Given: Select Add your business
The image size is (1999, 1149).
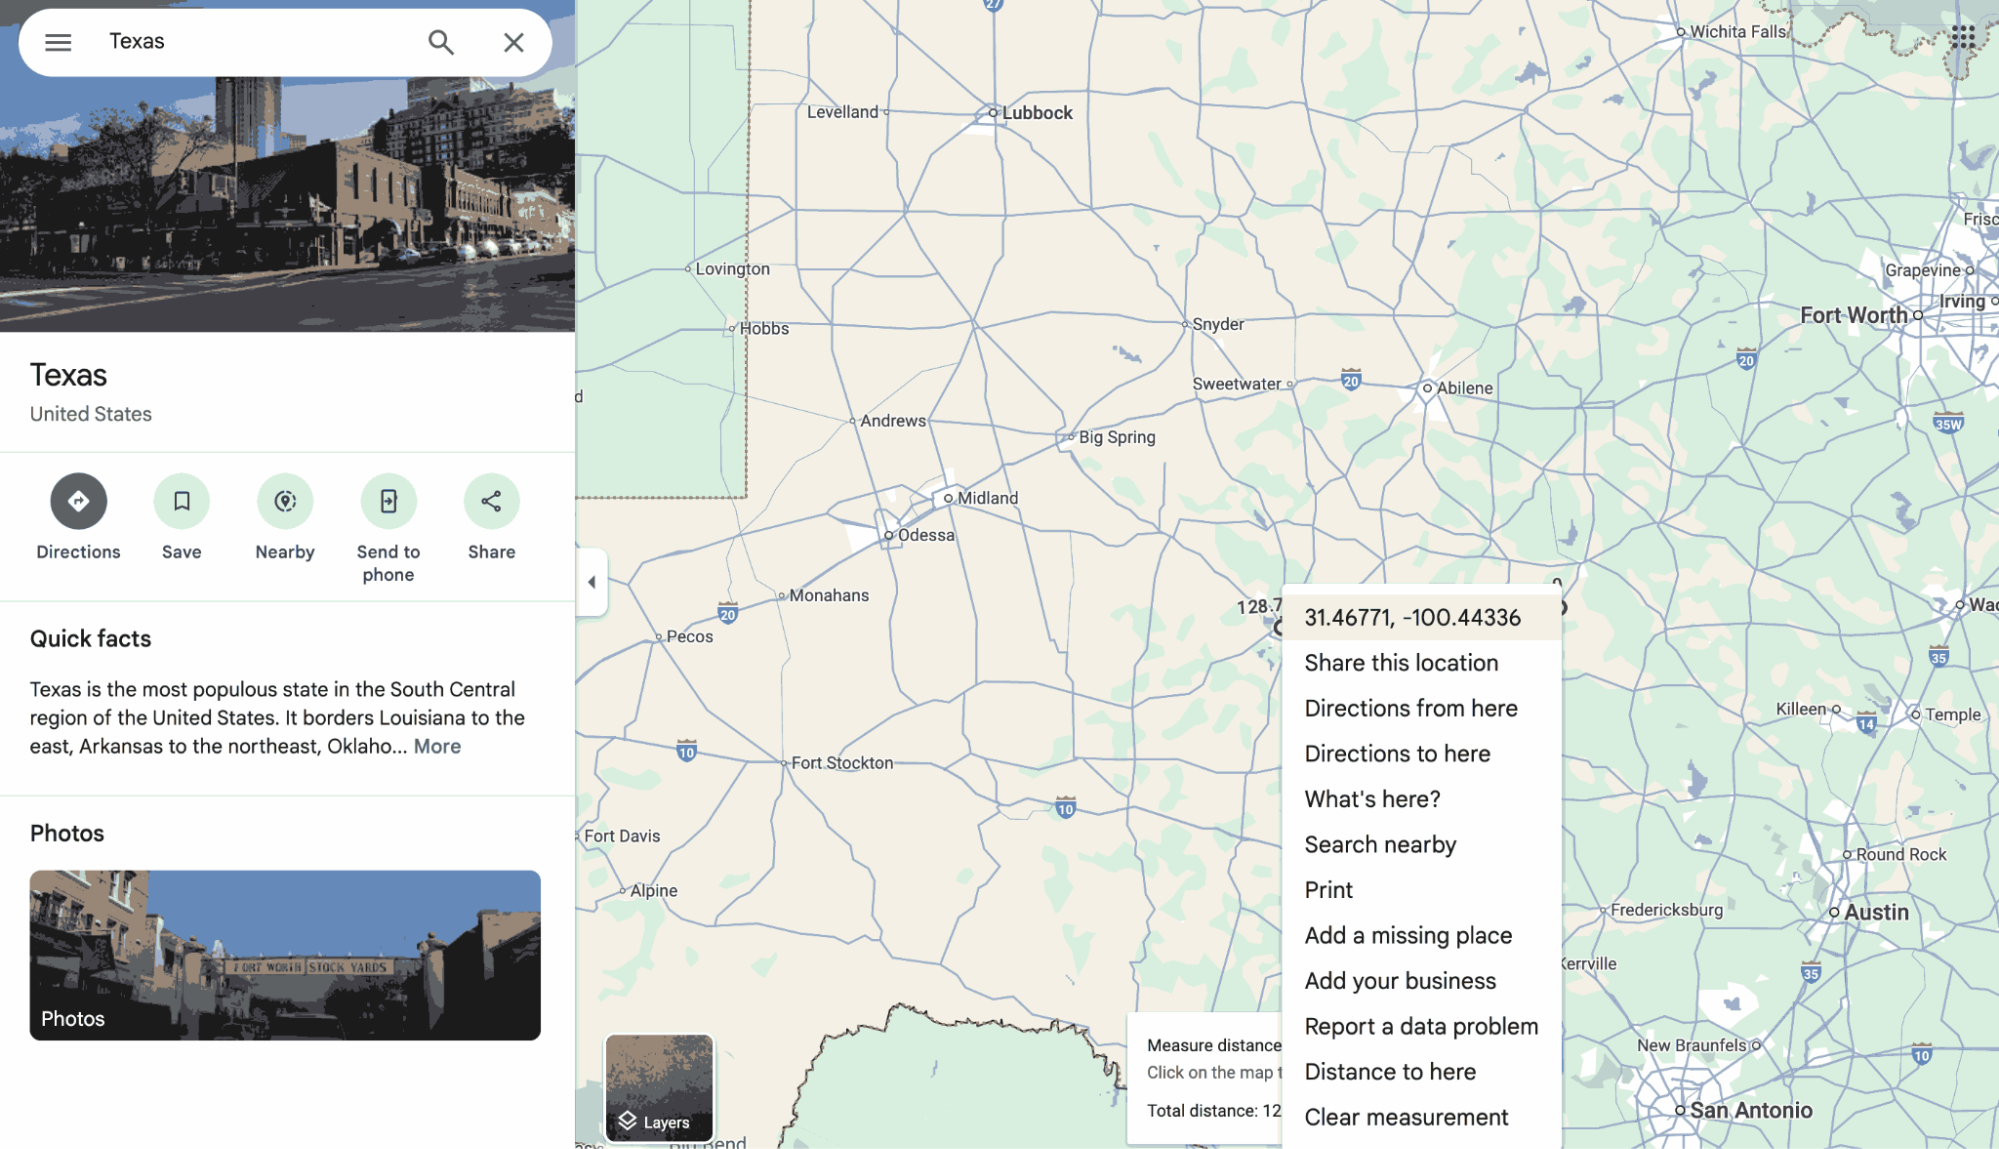Looking at the screenshot, I should point(1421,981).
